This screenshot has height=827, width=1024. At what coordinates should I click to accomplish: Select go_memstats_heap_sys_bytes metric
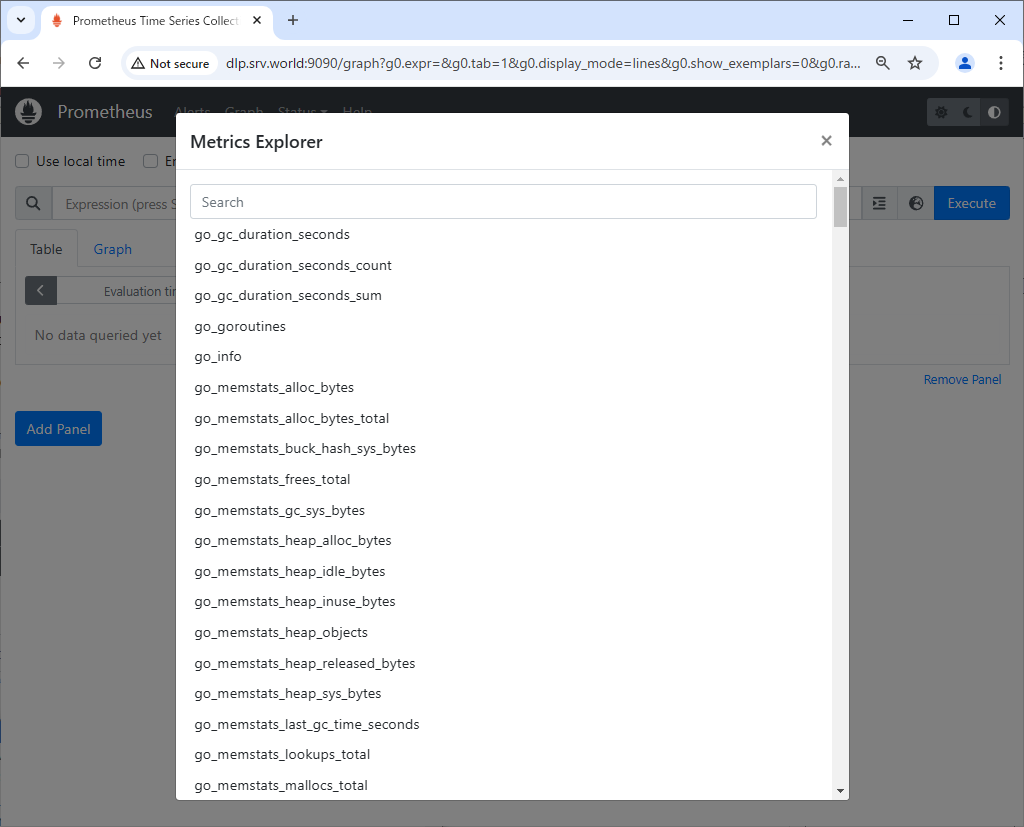(x=287, y=694)
